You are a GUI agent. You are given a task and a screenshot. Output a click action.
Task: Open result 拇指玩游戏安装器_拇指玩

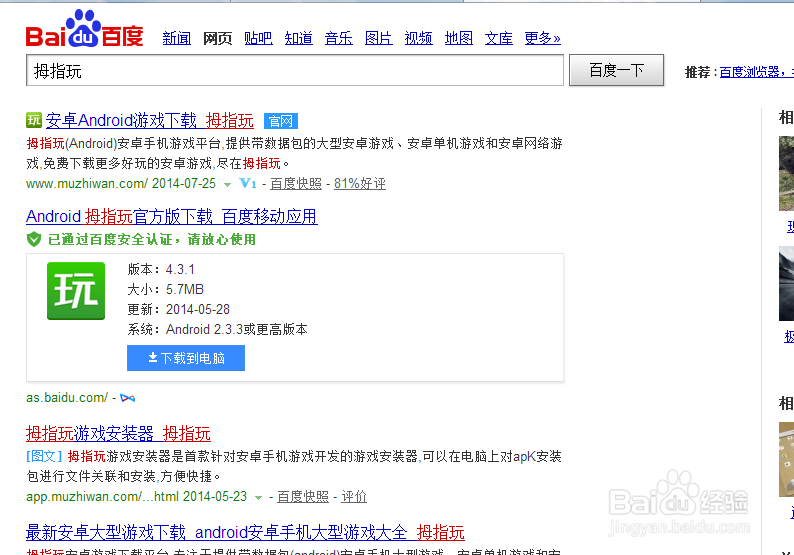118,433
